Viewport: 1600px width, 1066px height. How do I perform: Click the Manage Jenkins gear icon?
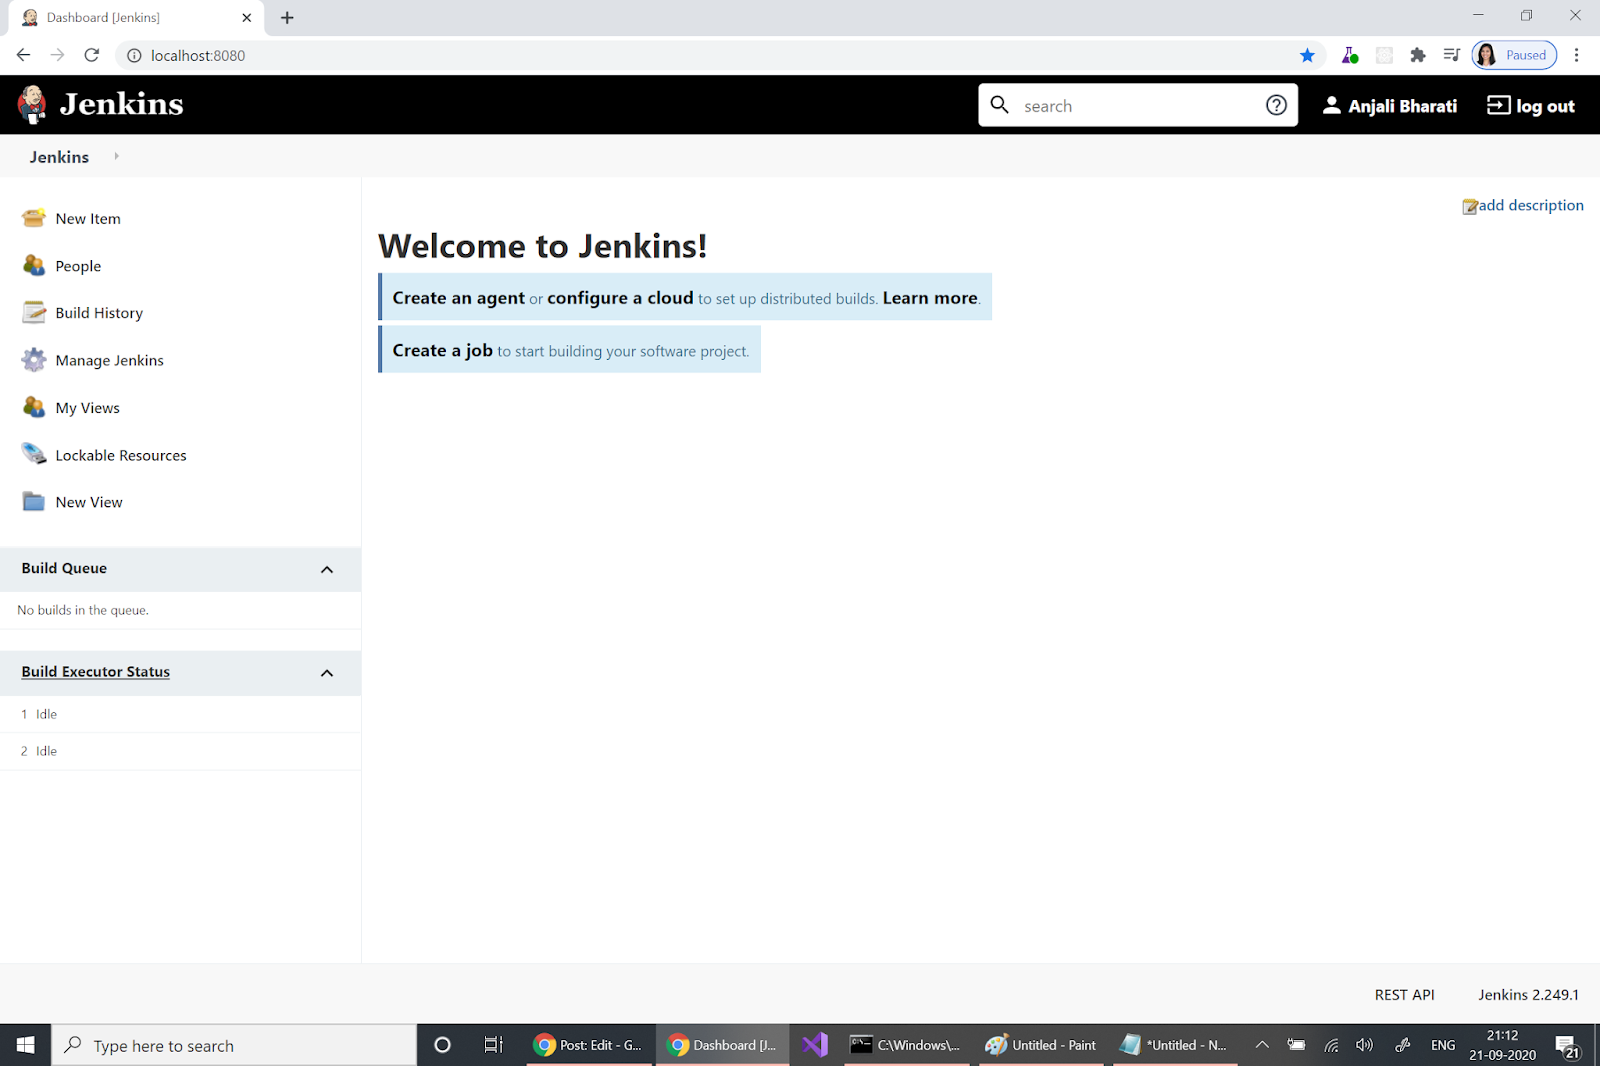point(34,360)
